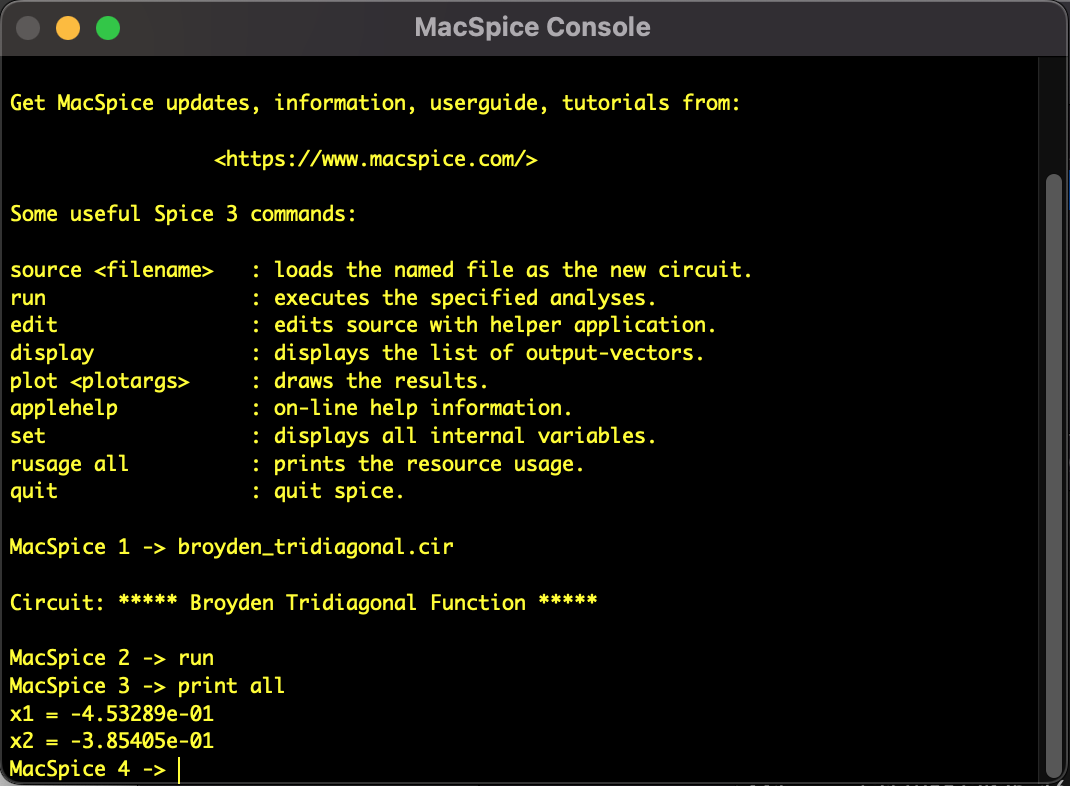Place cursor at the MacSpice 4 prompt
1070x786 pixels.
point(180,769)
